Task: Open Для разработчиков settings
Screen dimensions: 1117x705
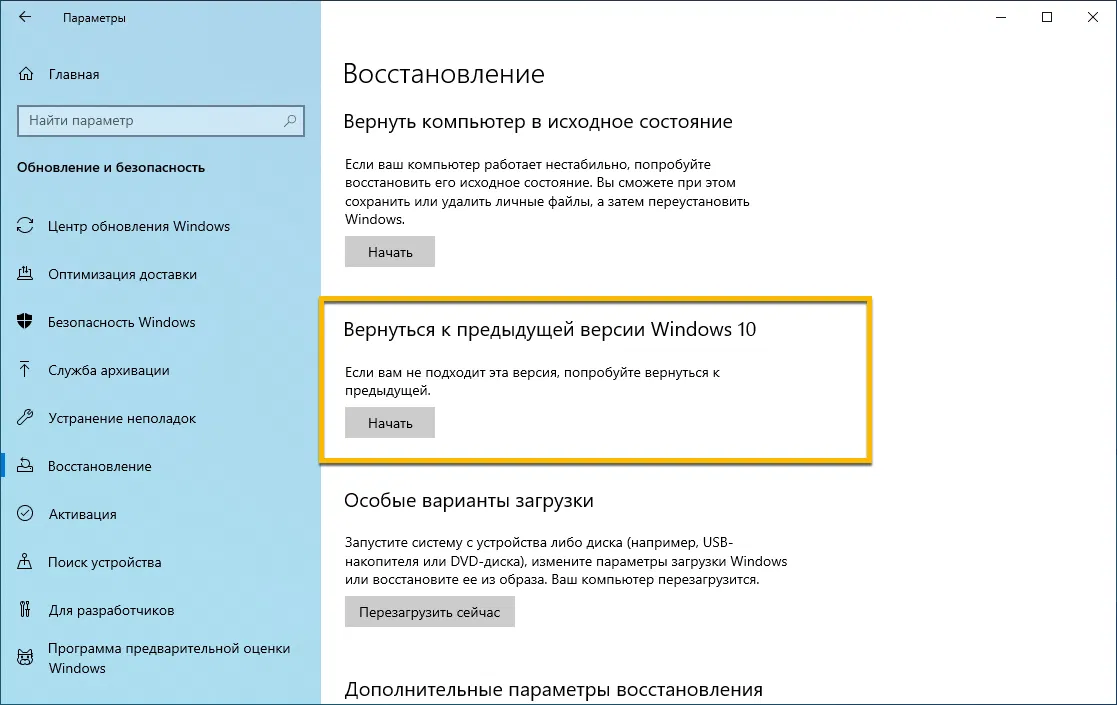Action: (x=111, y=610)
